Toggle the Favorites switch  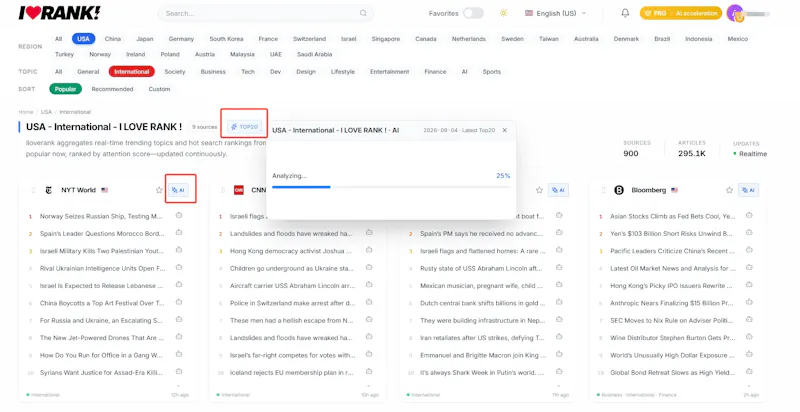tap(473, 13)
